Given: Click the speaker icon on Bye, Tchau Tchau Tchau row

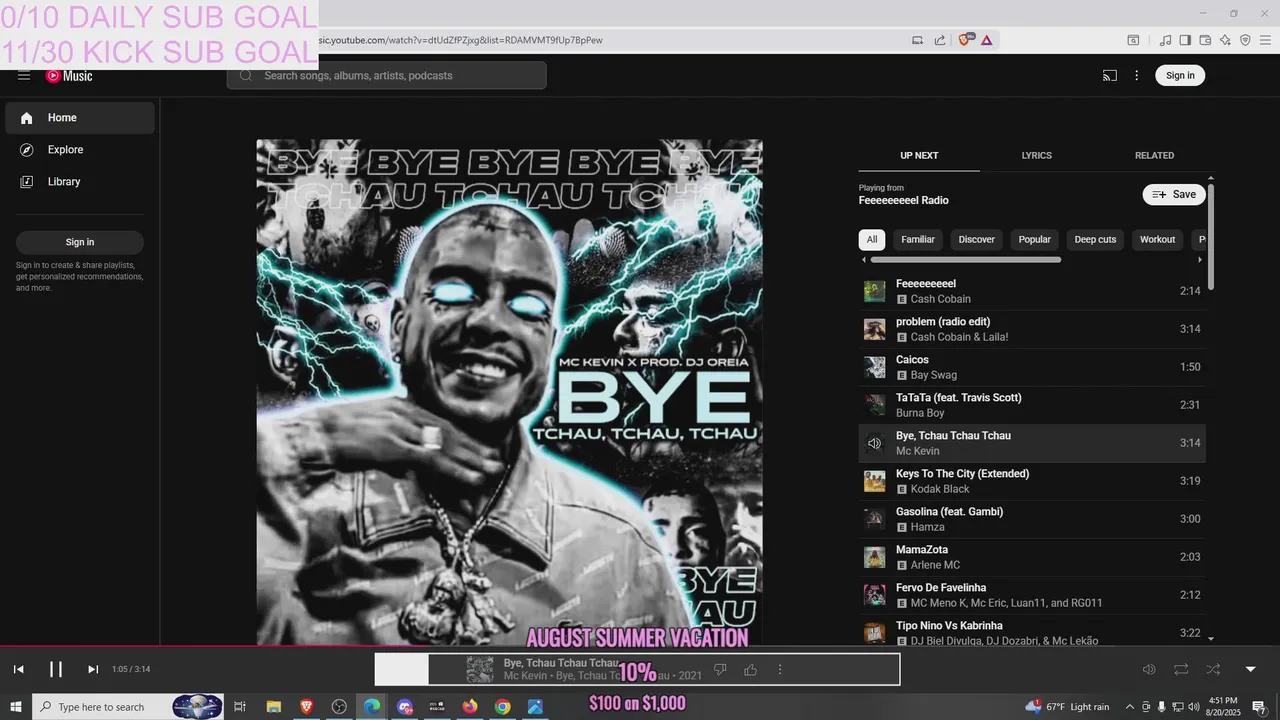Looking at the screenshot, I should coord(875,443).
